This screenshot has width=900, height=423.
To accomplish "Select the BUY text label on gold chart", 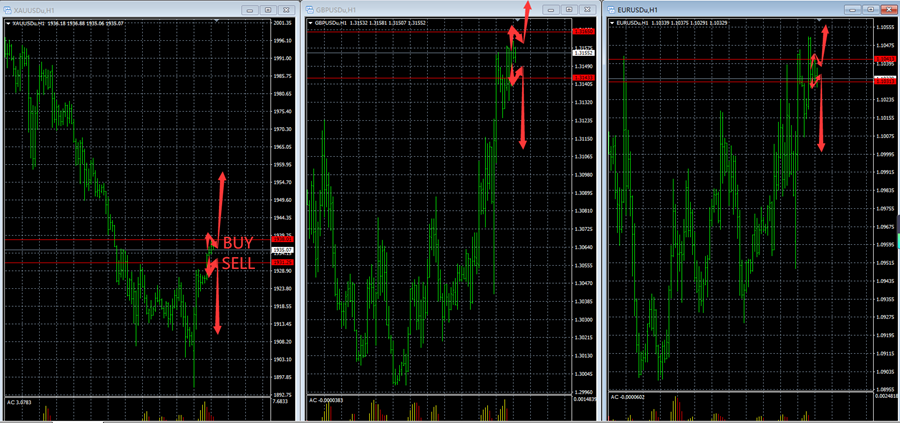I will (237, 243).
